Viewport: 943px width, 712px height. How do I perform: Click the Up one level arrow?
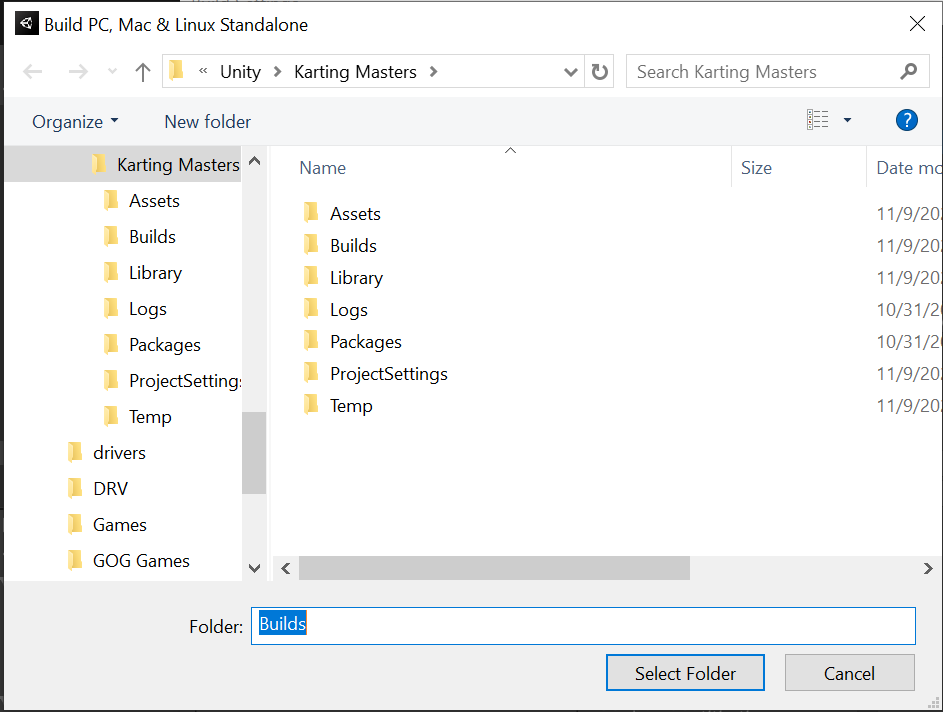click(143, 72)
